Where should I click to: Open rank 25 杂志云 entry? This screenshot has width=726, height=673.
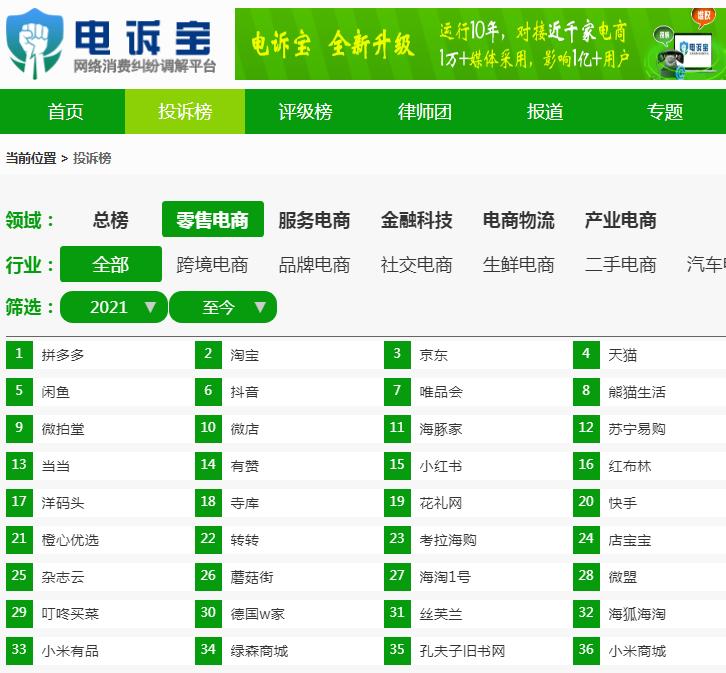[x=63, y=578]
